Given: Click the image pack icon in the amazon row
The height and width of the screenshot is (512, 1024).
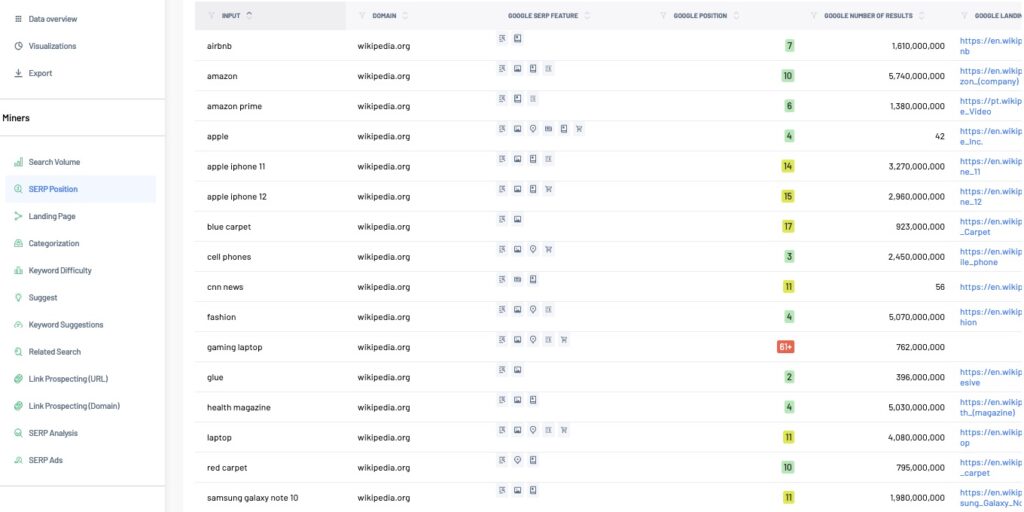Looking at the screenshot, I should click(517, 69).
